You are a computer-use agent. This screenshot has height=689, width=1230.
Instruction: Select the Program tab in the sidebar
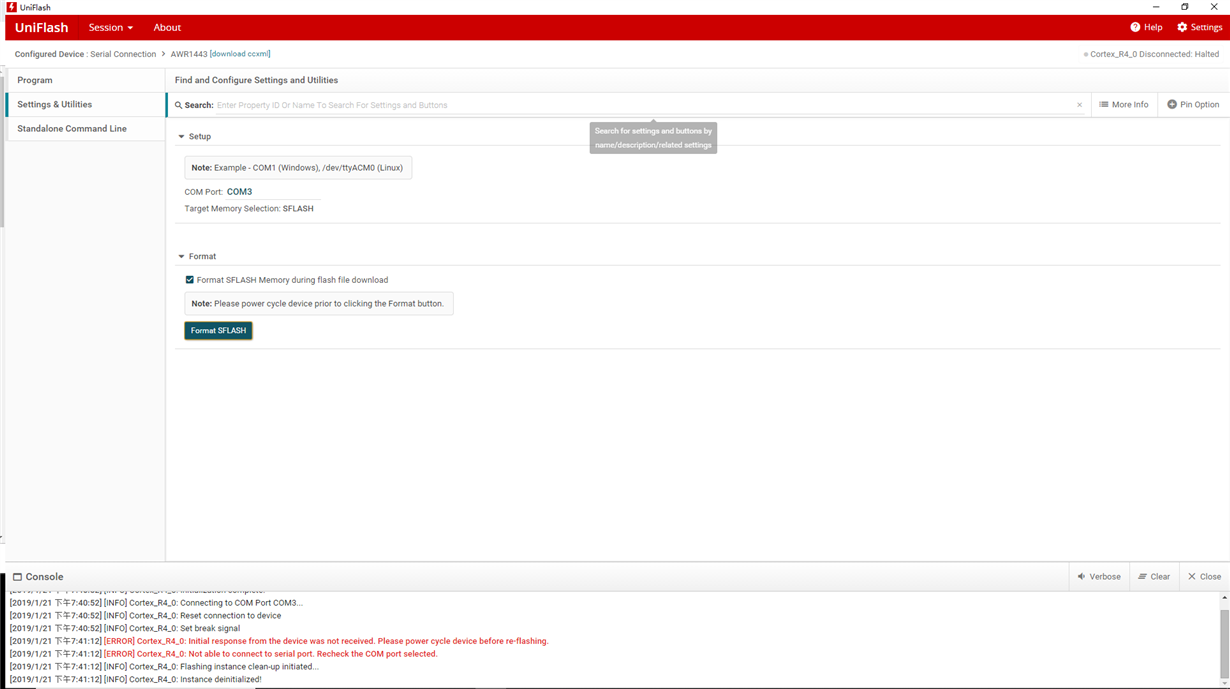[x=85, y=80]
